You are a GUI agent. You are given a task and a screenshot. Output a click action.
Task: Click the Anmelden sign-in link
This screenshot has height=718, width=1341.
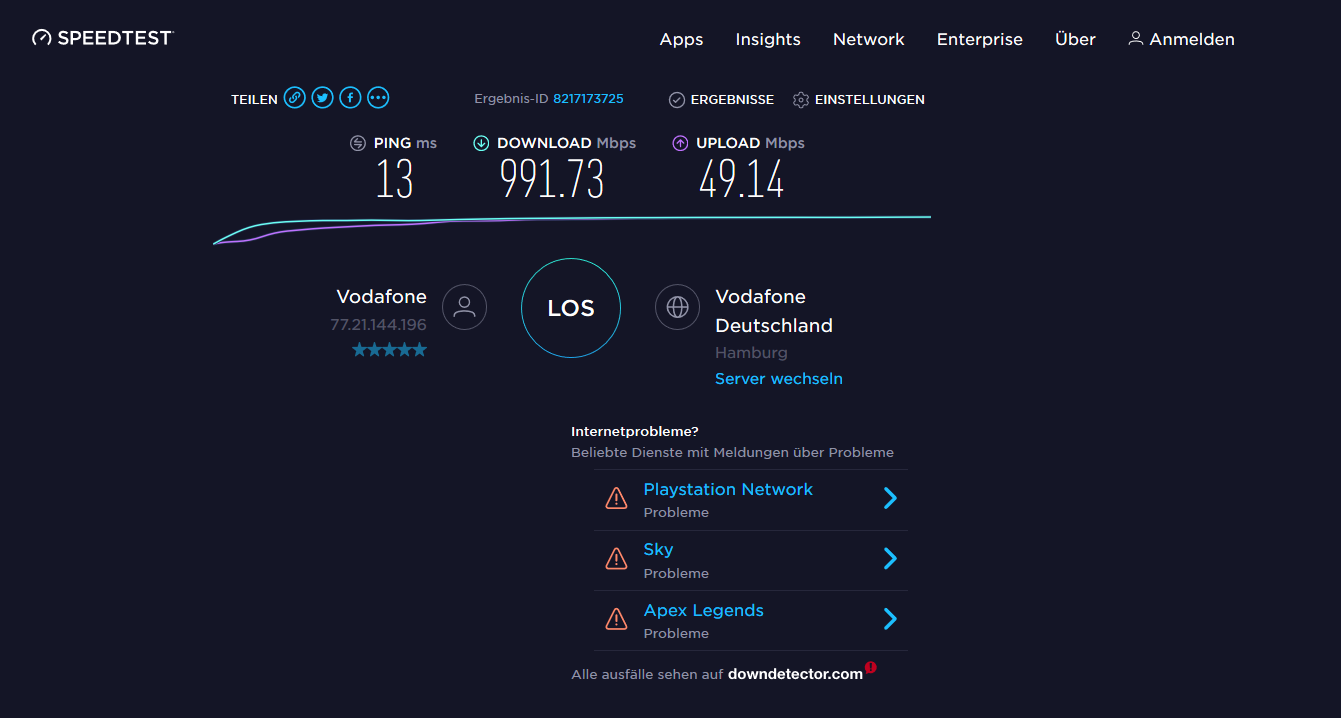click(1181, 39)
